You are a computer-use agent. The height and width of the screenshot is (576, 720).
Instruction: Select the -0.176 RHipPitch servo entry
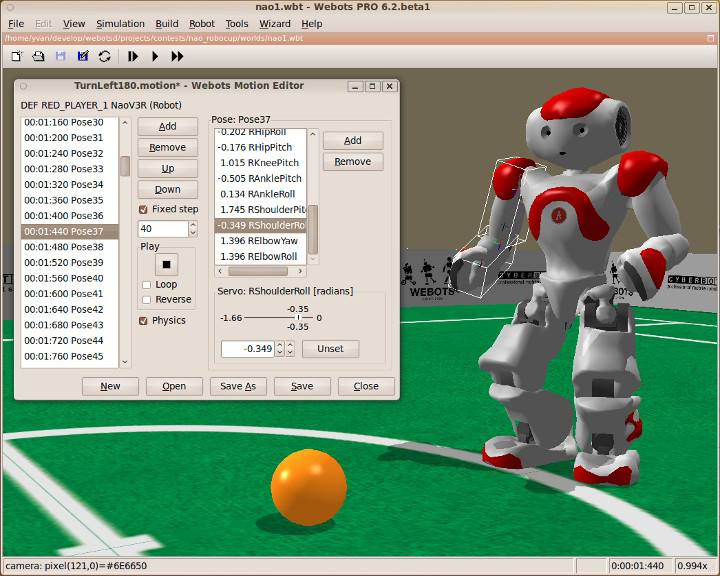(260, 147)
